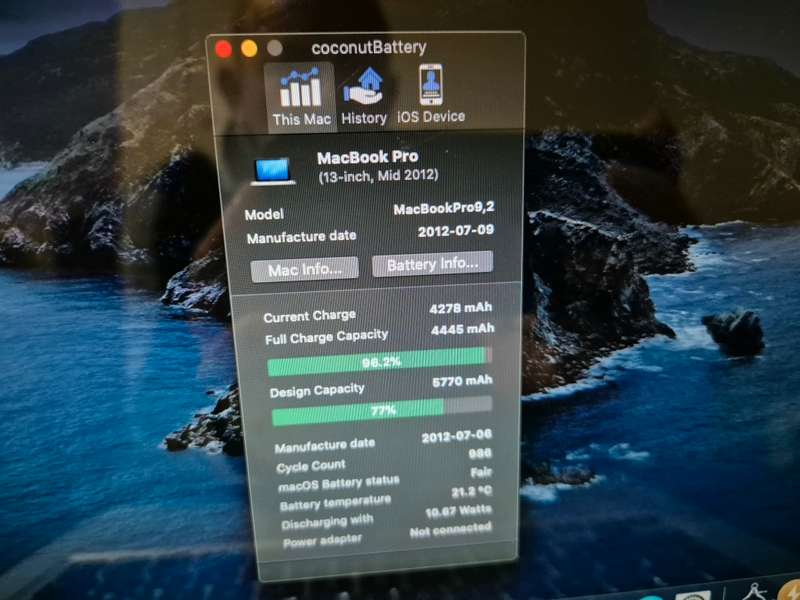Screen dimensions: 800x600
Task: Click the 4445 mAh full charge value
Action: [462, 329]
